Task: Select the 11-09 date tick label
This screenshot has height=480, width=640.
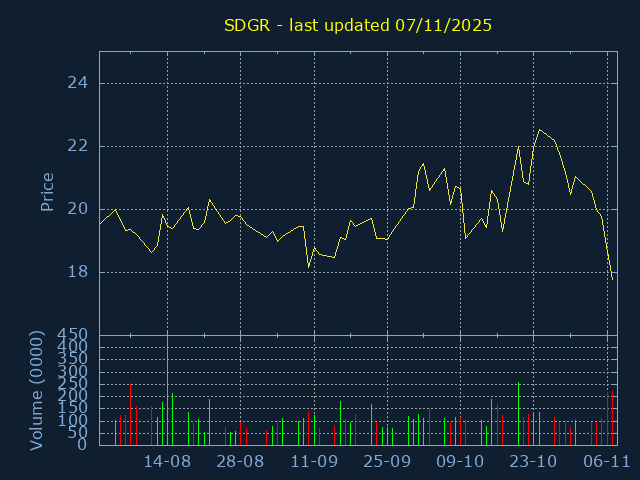Action: [314, 462]
